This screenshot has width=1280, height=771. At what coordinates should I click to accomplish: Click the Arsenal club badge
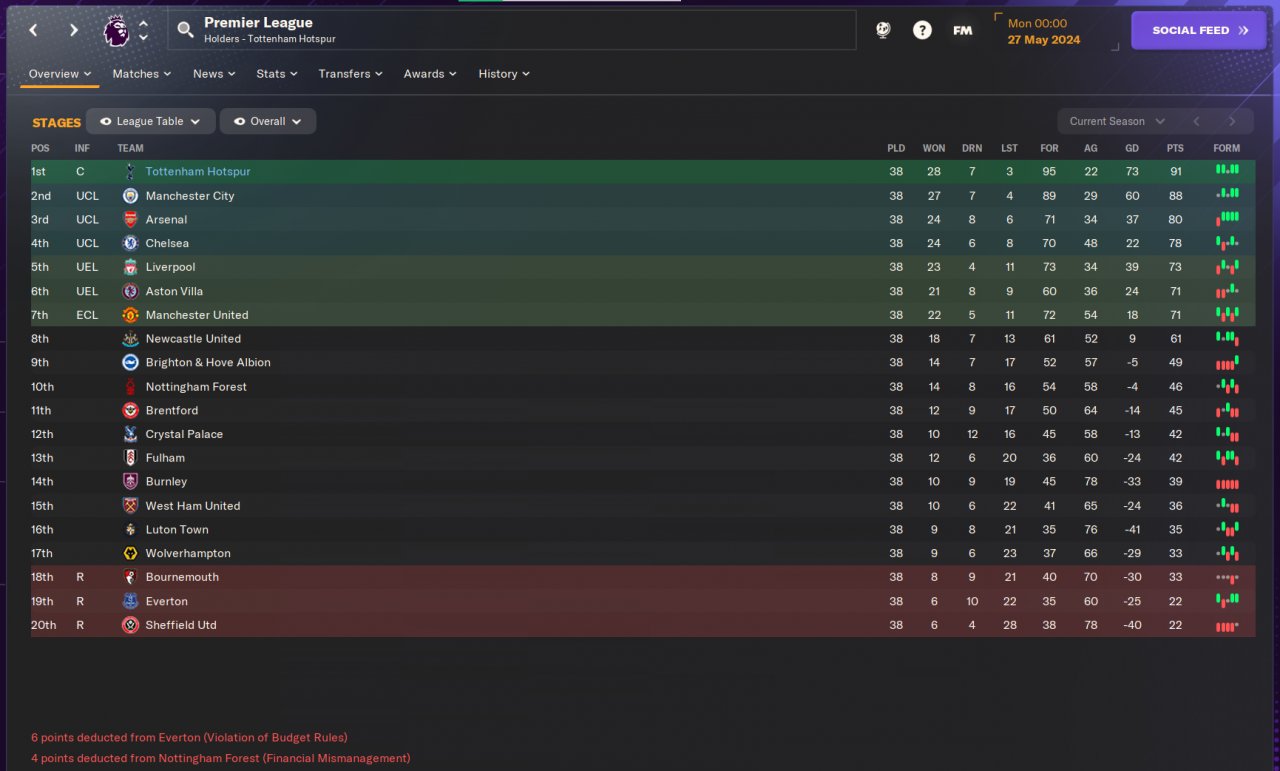pos(130,219)
